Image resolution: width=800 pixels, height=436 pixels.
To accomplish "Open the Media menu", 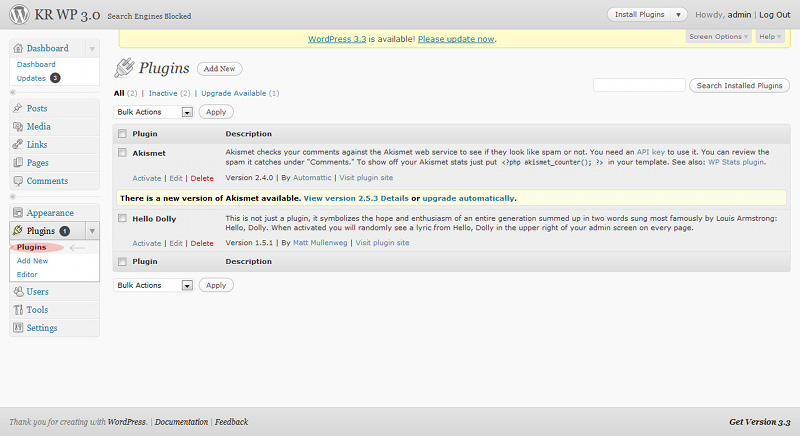I will (x=39, y=126).
